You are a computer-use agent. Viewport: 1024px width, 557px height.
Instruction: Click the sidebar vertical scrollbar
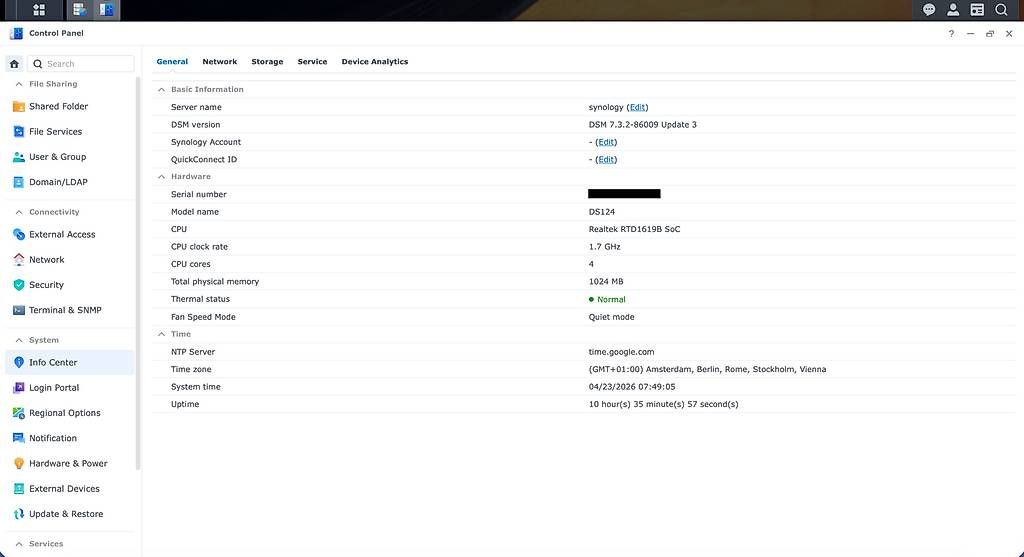pyautogui.click(x=138, y=273)
